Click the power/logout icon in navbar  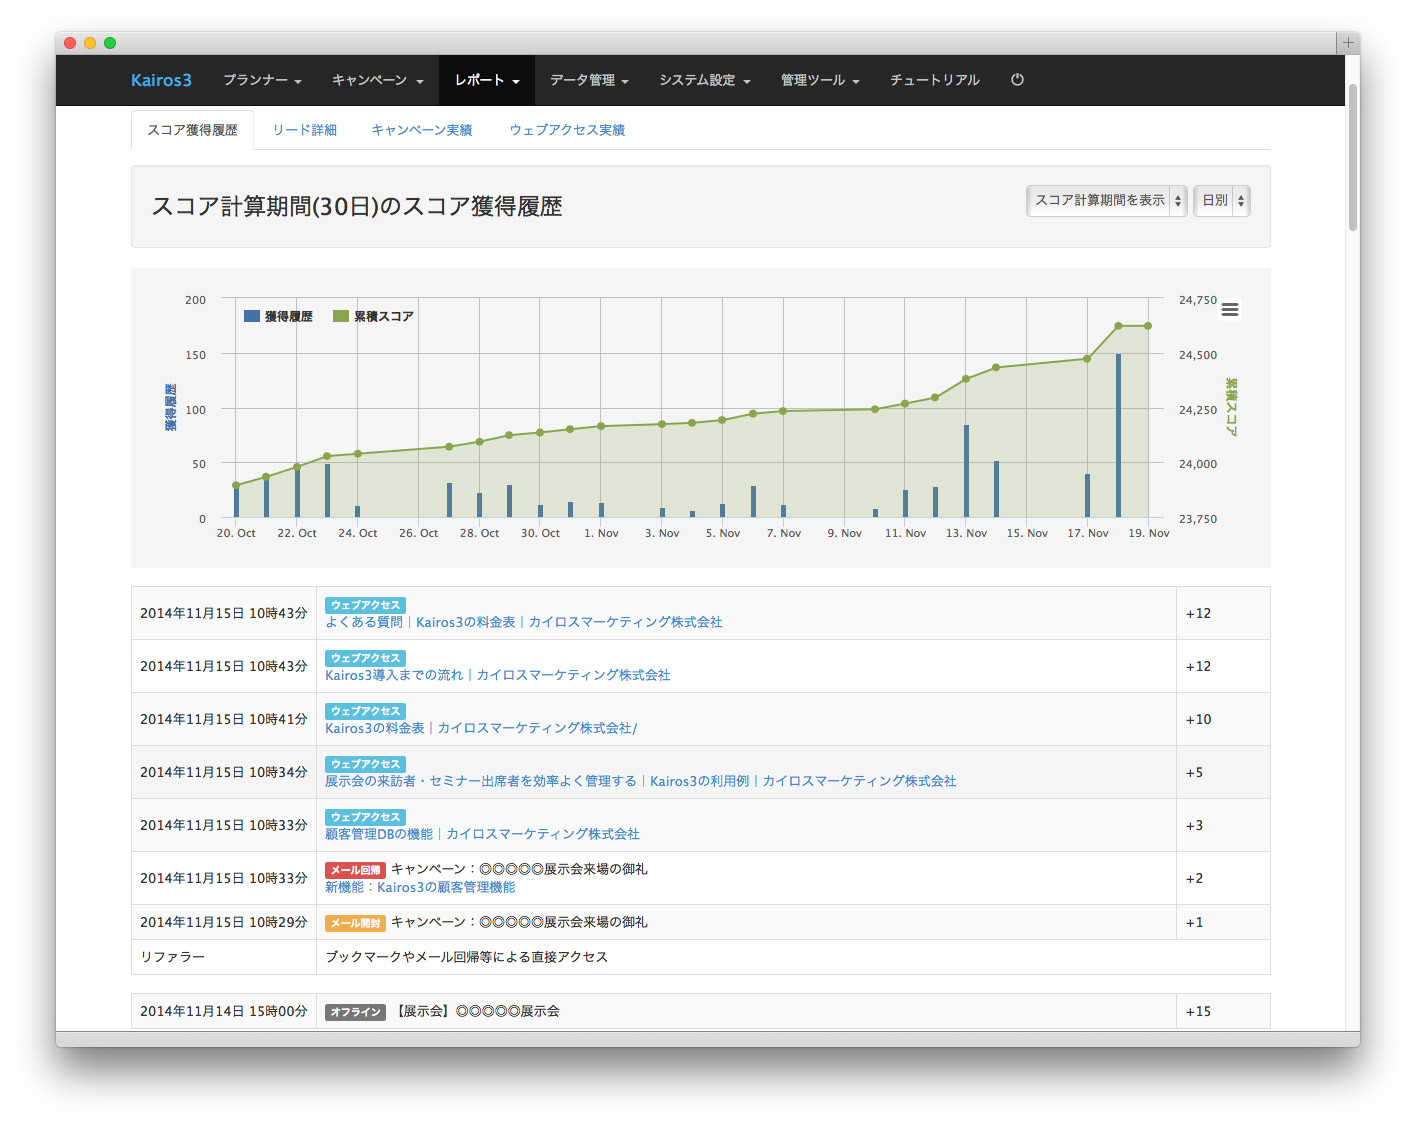click(x=1017, y=80)
